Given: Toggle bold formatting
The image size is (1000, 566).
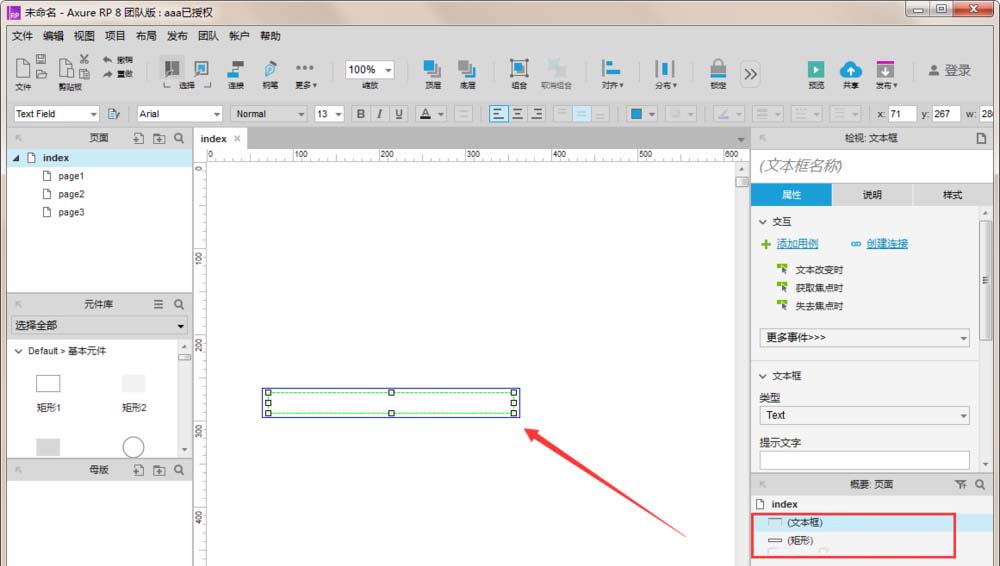Looking at the screenshot, I should point(361,114).
